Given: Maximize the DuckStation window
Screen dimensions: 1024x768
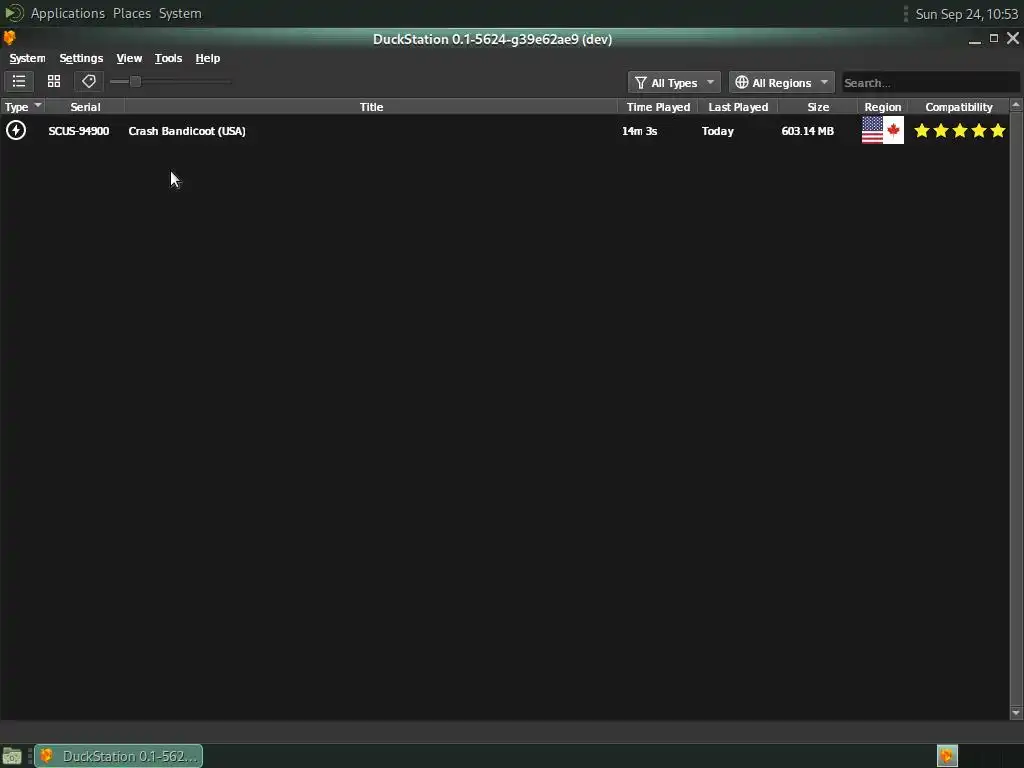Looking at the screenshot, I should click(994, 39).
